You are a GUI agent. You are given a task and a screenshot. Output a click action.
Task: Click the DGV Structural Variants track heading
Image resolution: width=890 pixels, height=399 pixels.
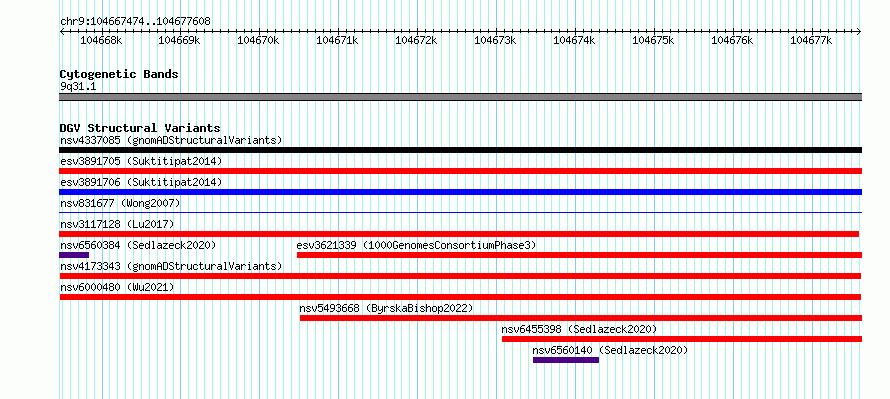point(140,128)
